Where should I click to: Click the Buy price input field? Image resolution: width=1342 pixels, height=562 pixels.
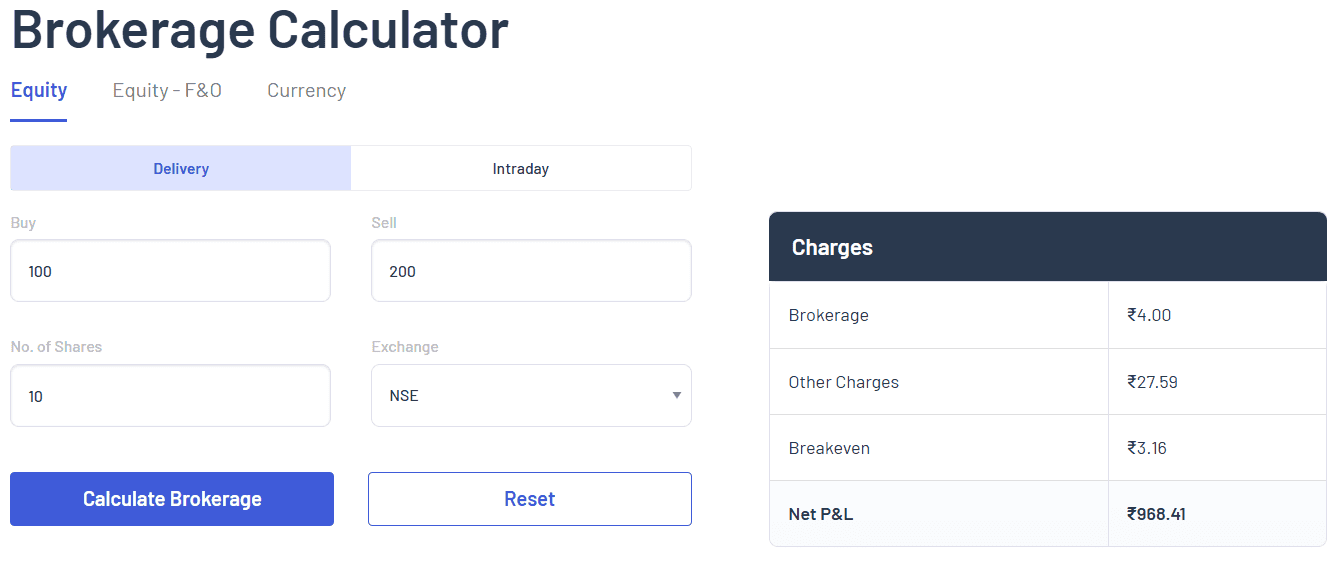click(x=170, y=271)
